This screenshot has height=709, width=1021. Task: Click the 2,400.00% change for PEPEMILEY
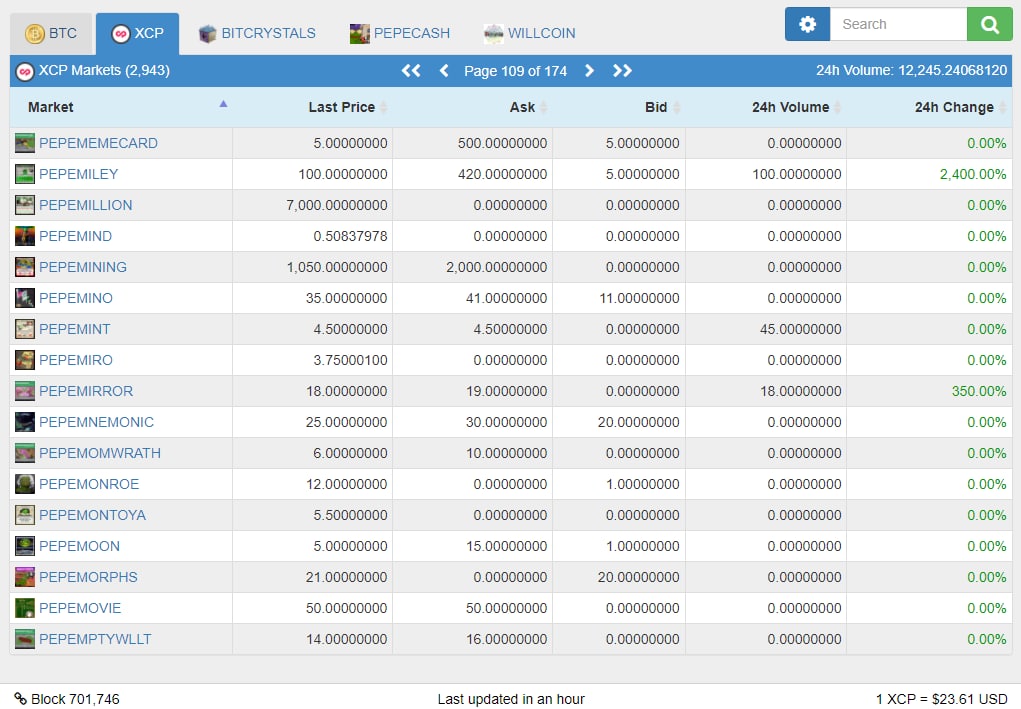(973, 174)
